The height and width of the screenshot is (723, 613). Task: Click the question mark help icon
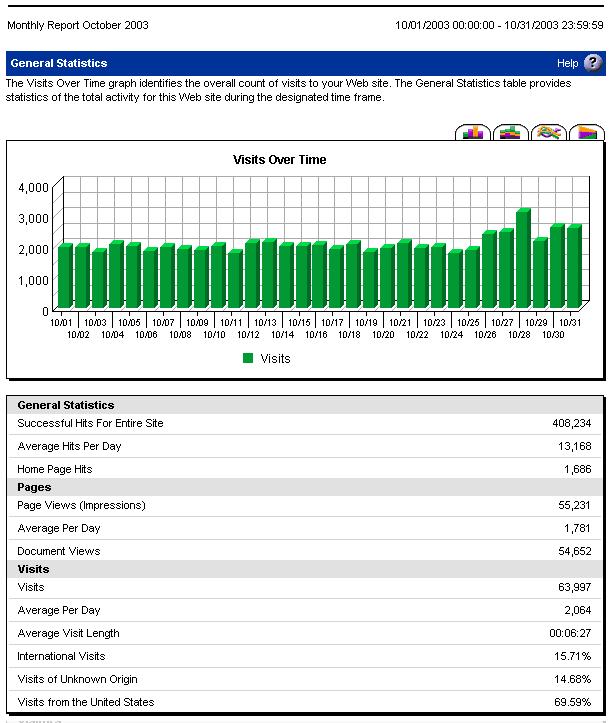coord(593,63)
